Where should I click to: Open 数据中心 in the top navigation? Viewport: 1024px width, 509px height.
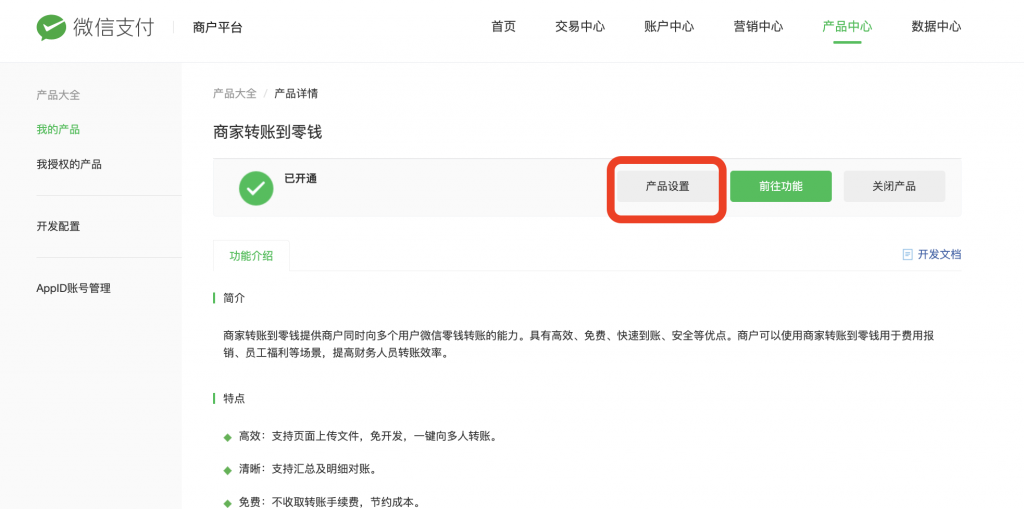click(x=936, y=27)
